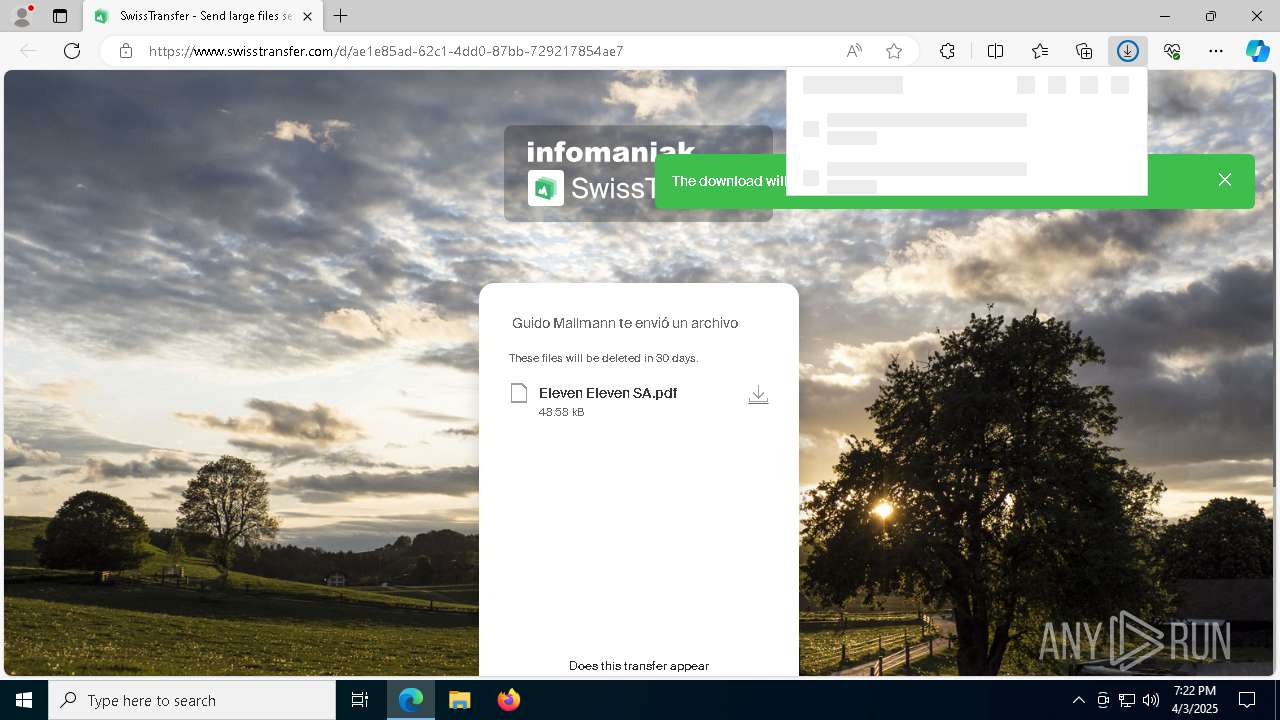Screen dimensions: 1280x720
Task: Dismiss the green download notification banner
Action: coord(1225,180)
